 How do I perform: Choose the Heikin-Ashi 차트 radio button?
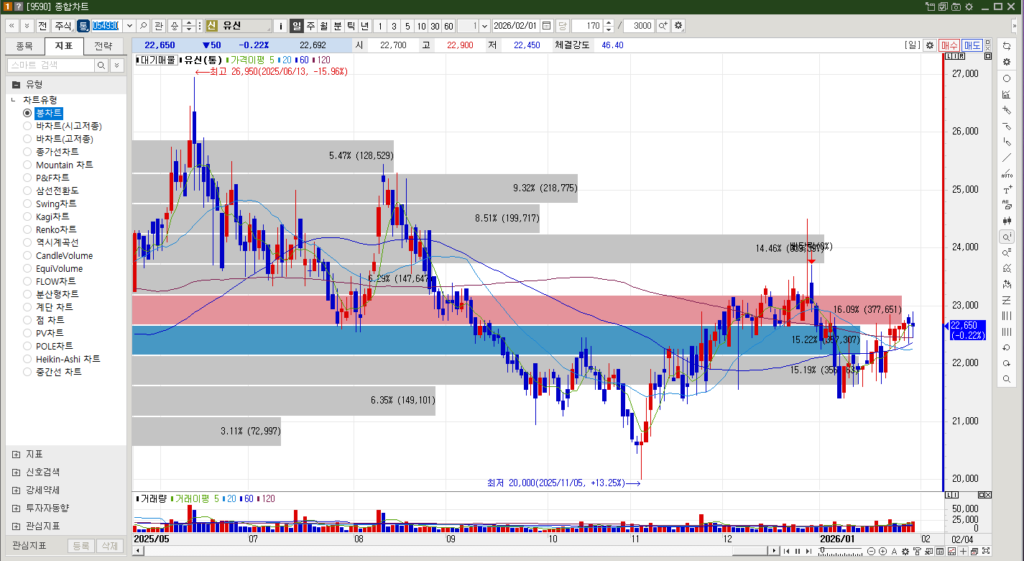[x=67, y=359]
